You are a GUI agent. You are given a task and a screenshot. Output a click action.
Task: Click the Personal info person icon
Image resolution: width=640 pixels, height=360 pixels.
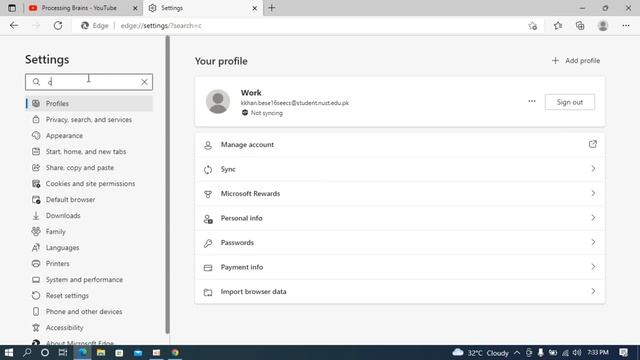coord(208,219)
